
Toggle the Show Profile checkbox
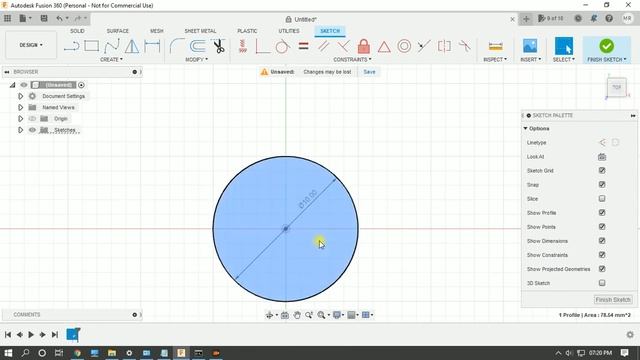coord(602,213)
